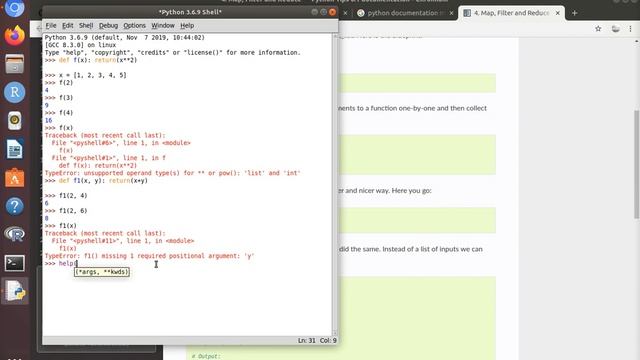640x360 pixels.
Task: Close the 'Map, Filter and Reduce' tab
Action: pyautogui.click(x=558, y=13)
